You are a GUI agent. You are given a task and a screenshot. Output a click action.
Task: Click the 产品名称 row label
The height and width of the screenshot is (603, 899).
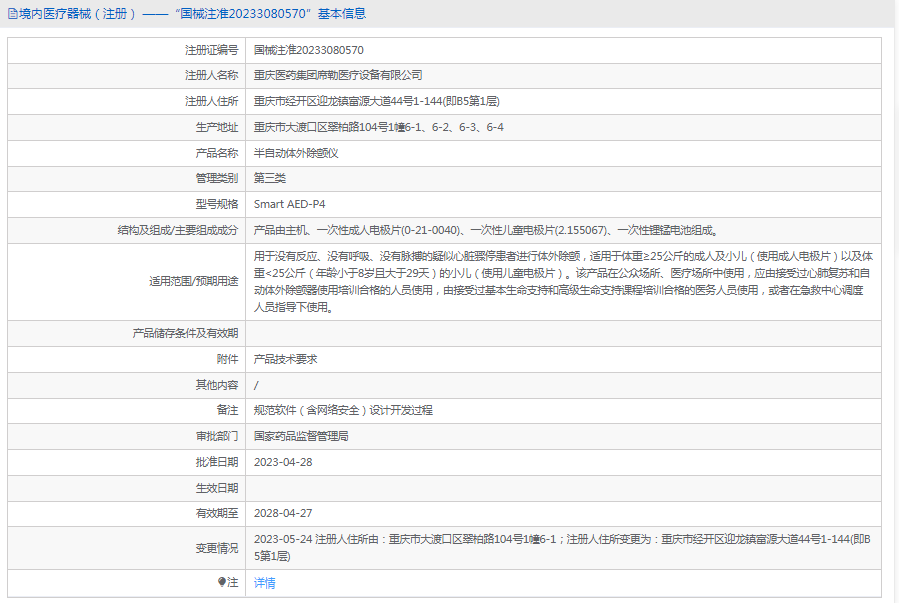pos(217,153)
